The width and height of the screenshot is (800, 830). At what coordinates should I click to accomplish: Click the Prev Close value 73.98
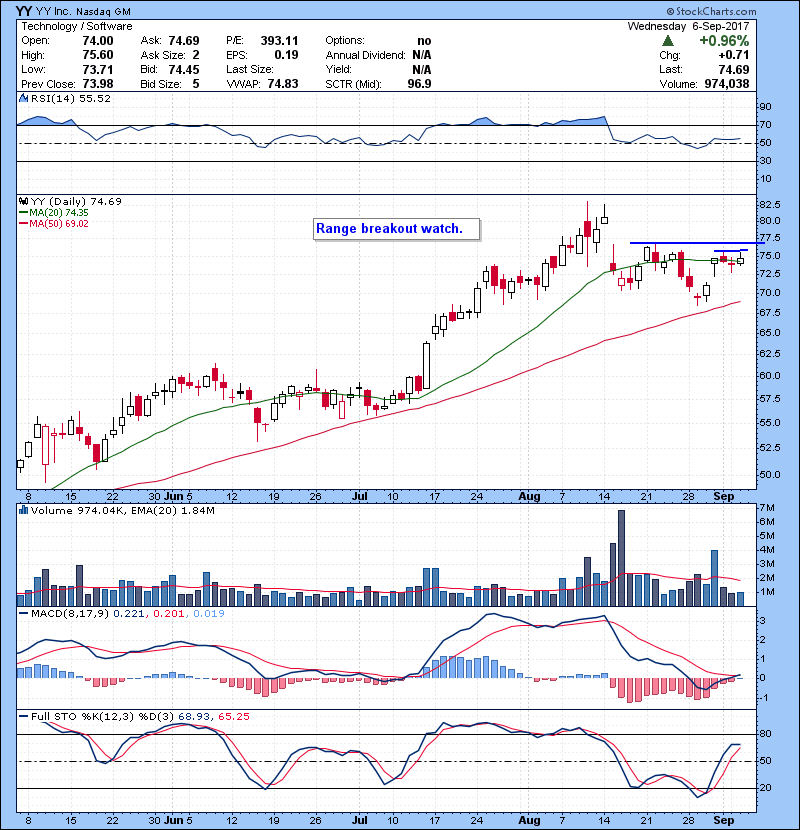pyautogui.click(x=98, y=84)
